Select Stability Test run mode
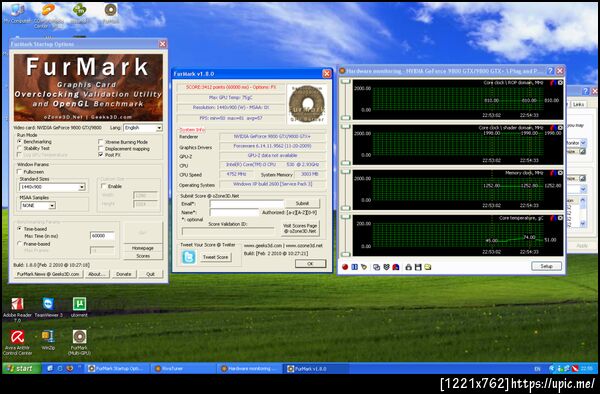Image resolution: width=600 pixels, height=394 pixels. point(20,148)
